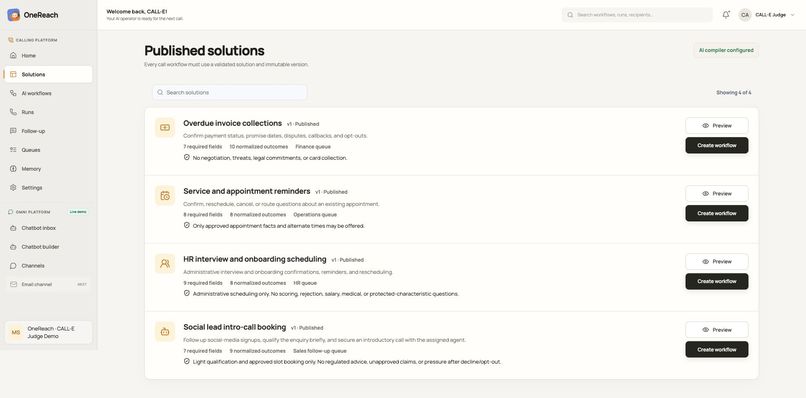Click the Live demo badge

[78, 212]
